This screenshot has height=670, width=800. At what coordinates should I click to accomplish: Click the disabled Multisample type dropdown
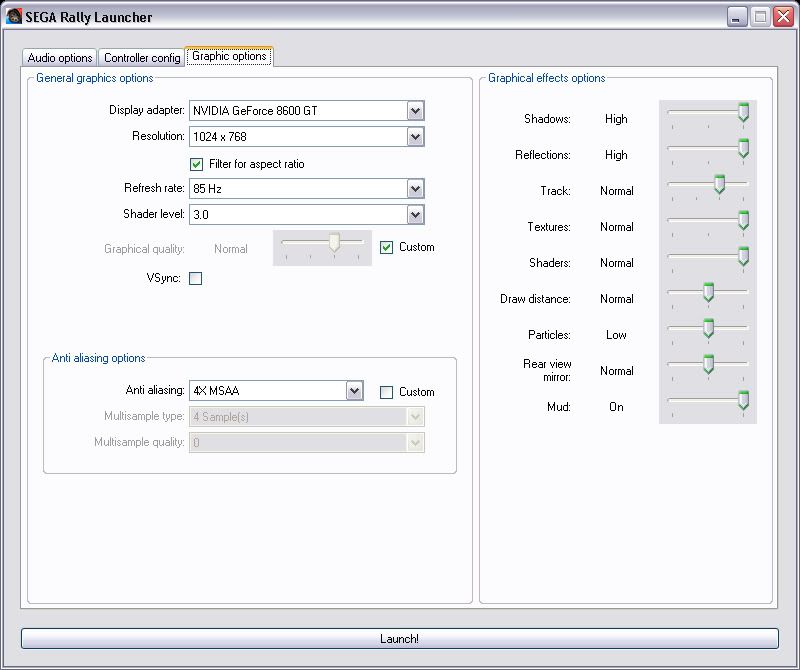click(x=307, y=417)
